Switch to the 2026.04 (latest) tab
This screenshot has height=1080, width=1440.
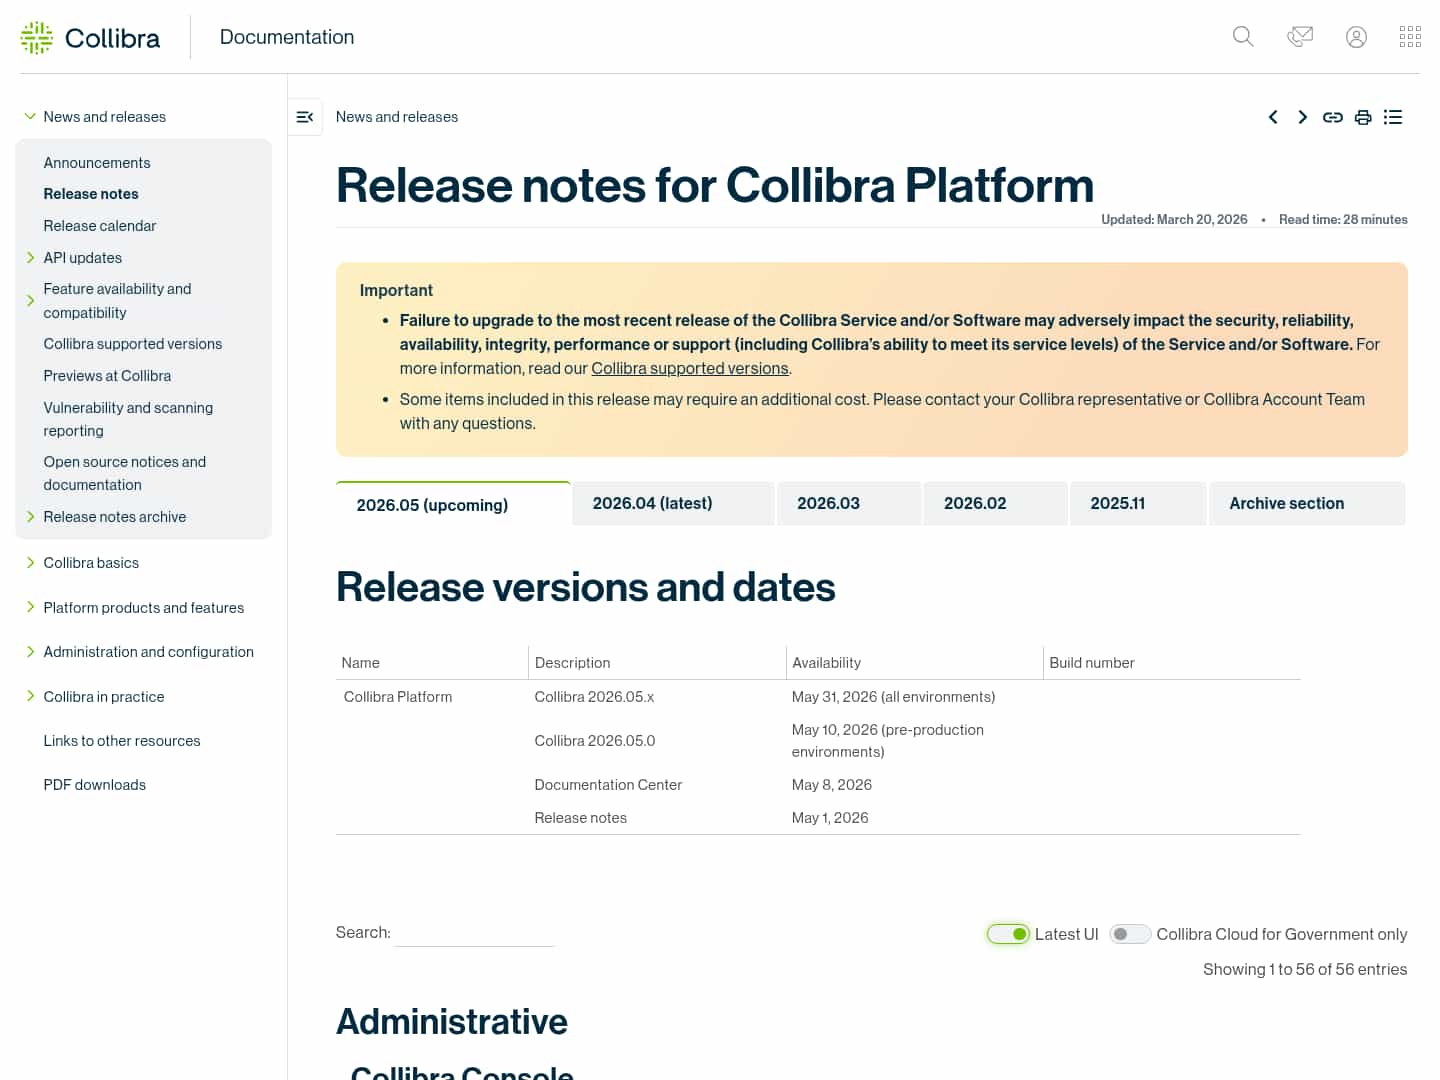[674, 503]
